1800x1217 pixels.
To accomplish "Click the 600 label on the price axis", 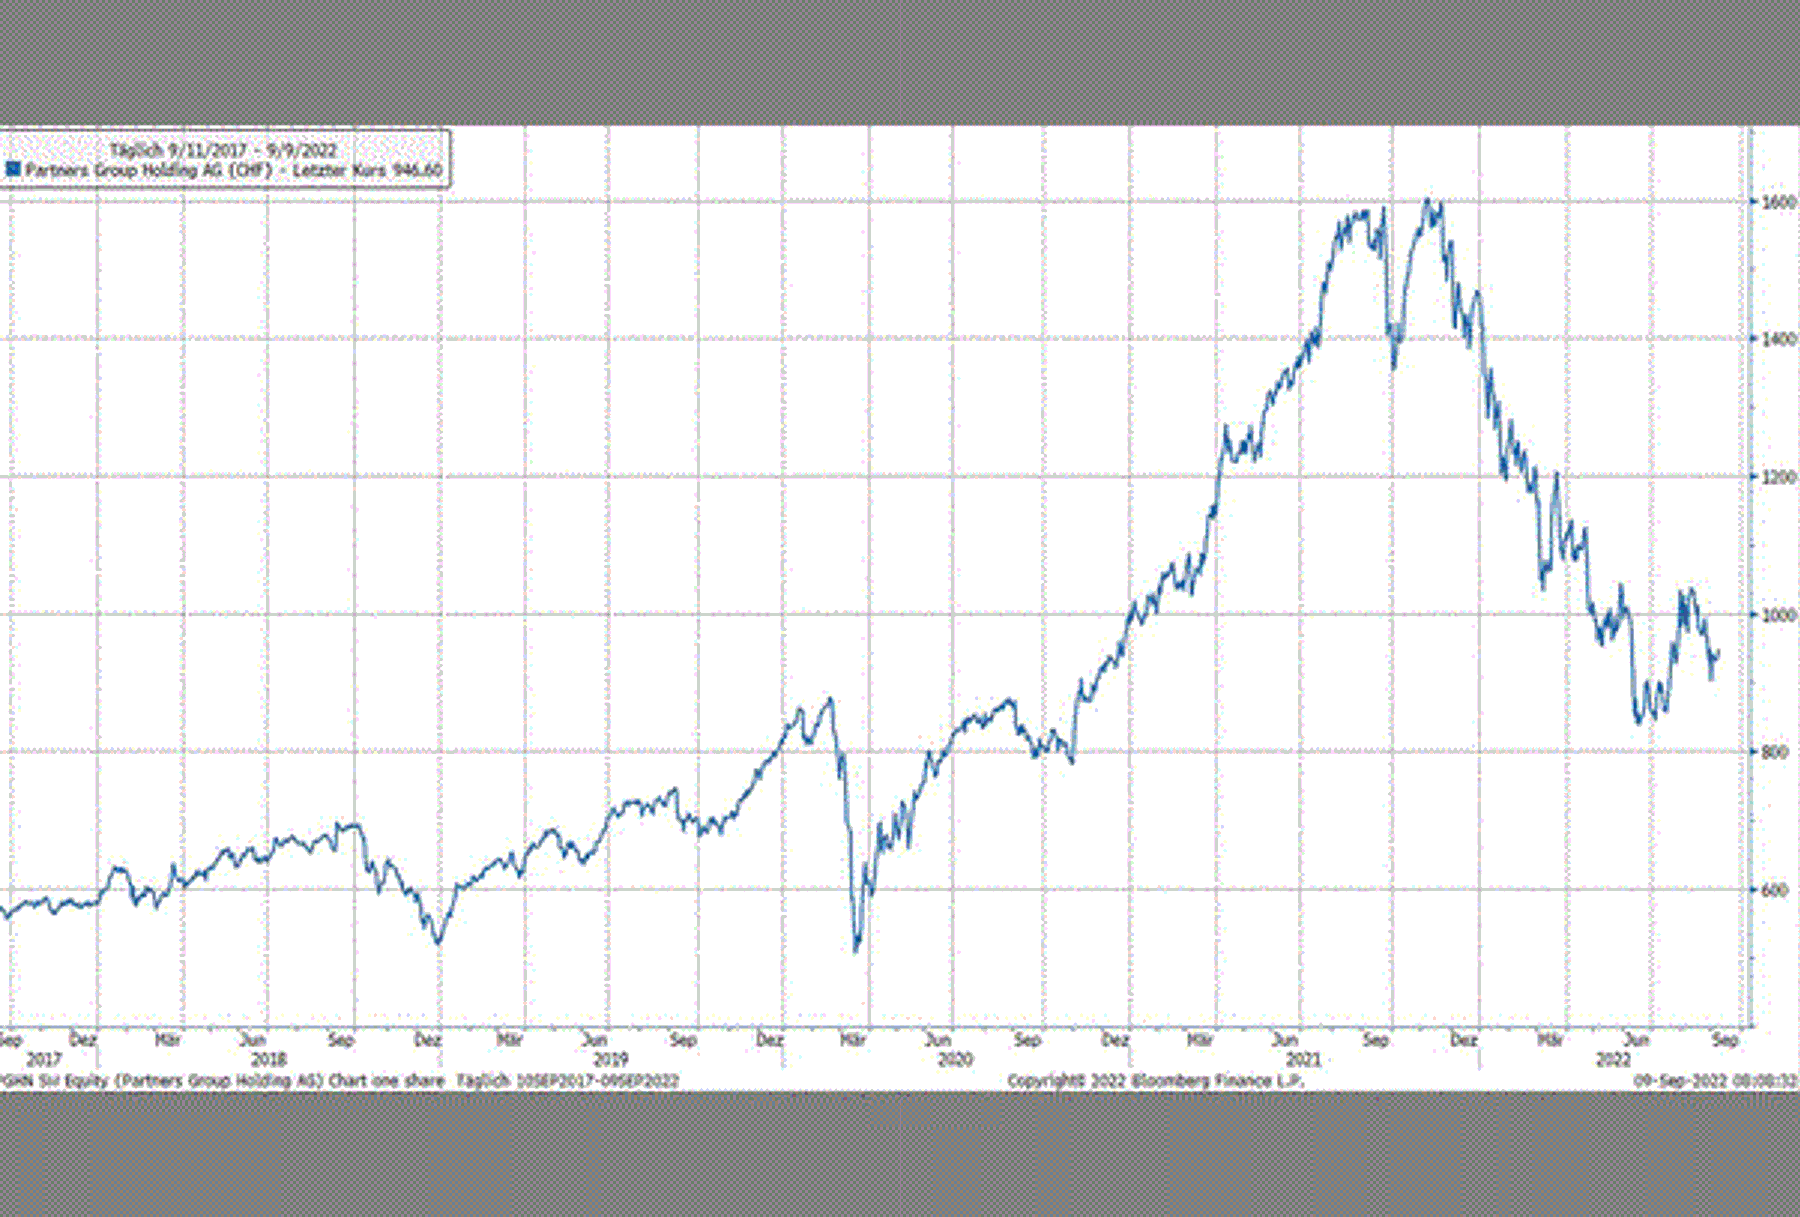I will (1775, 890).
